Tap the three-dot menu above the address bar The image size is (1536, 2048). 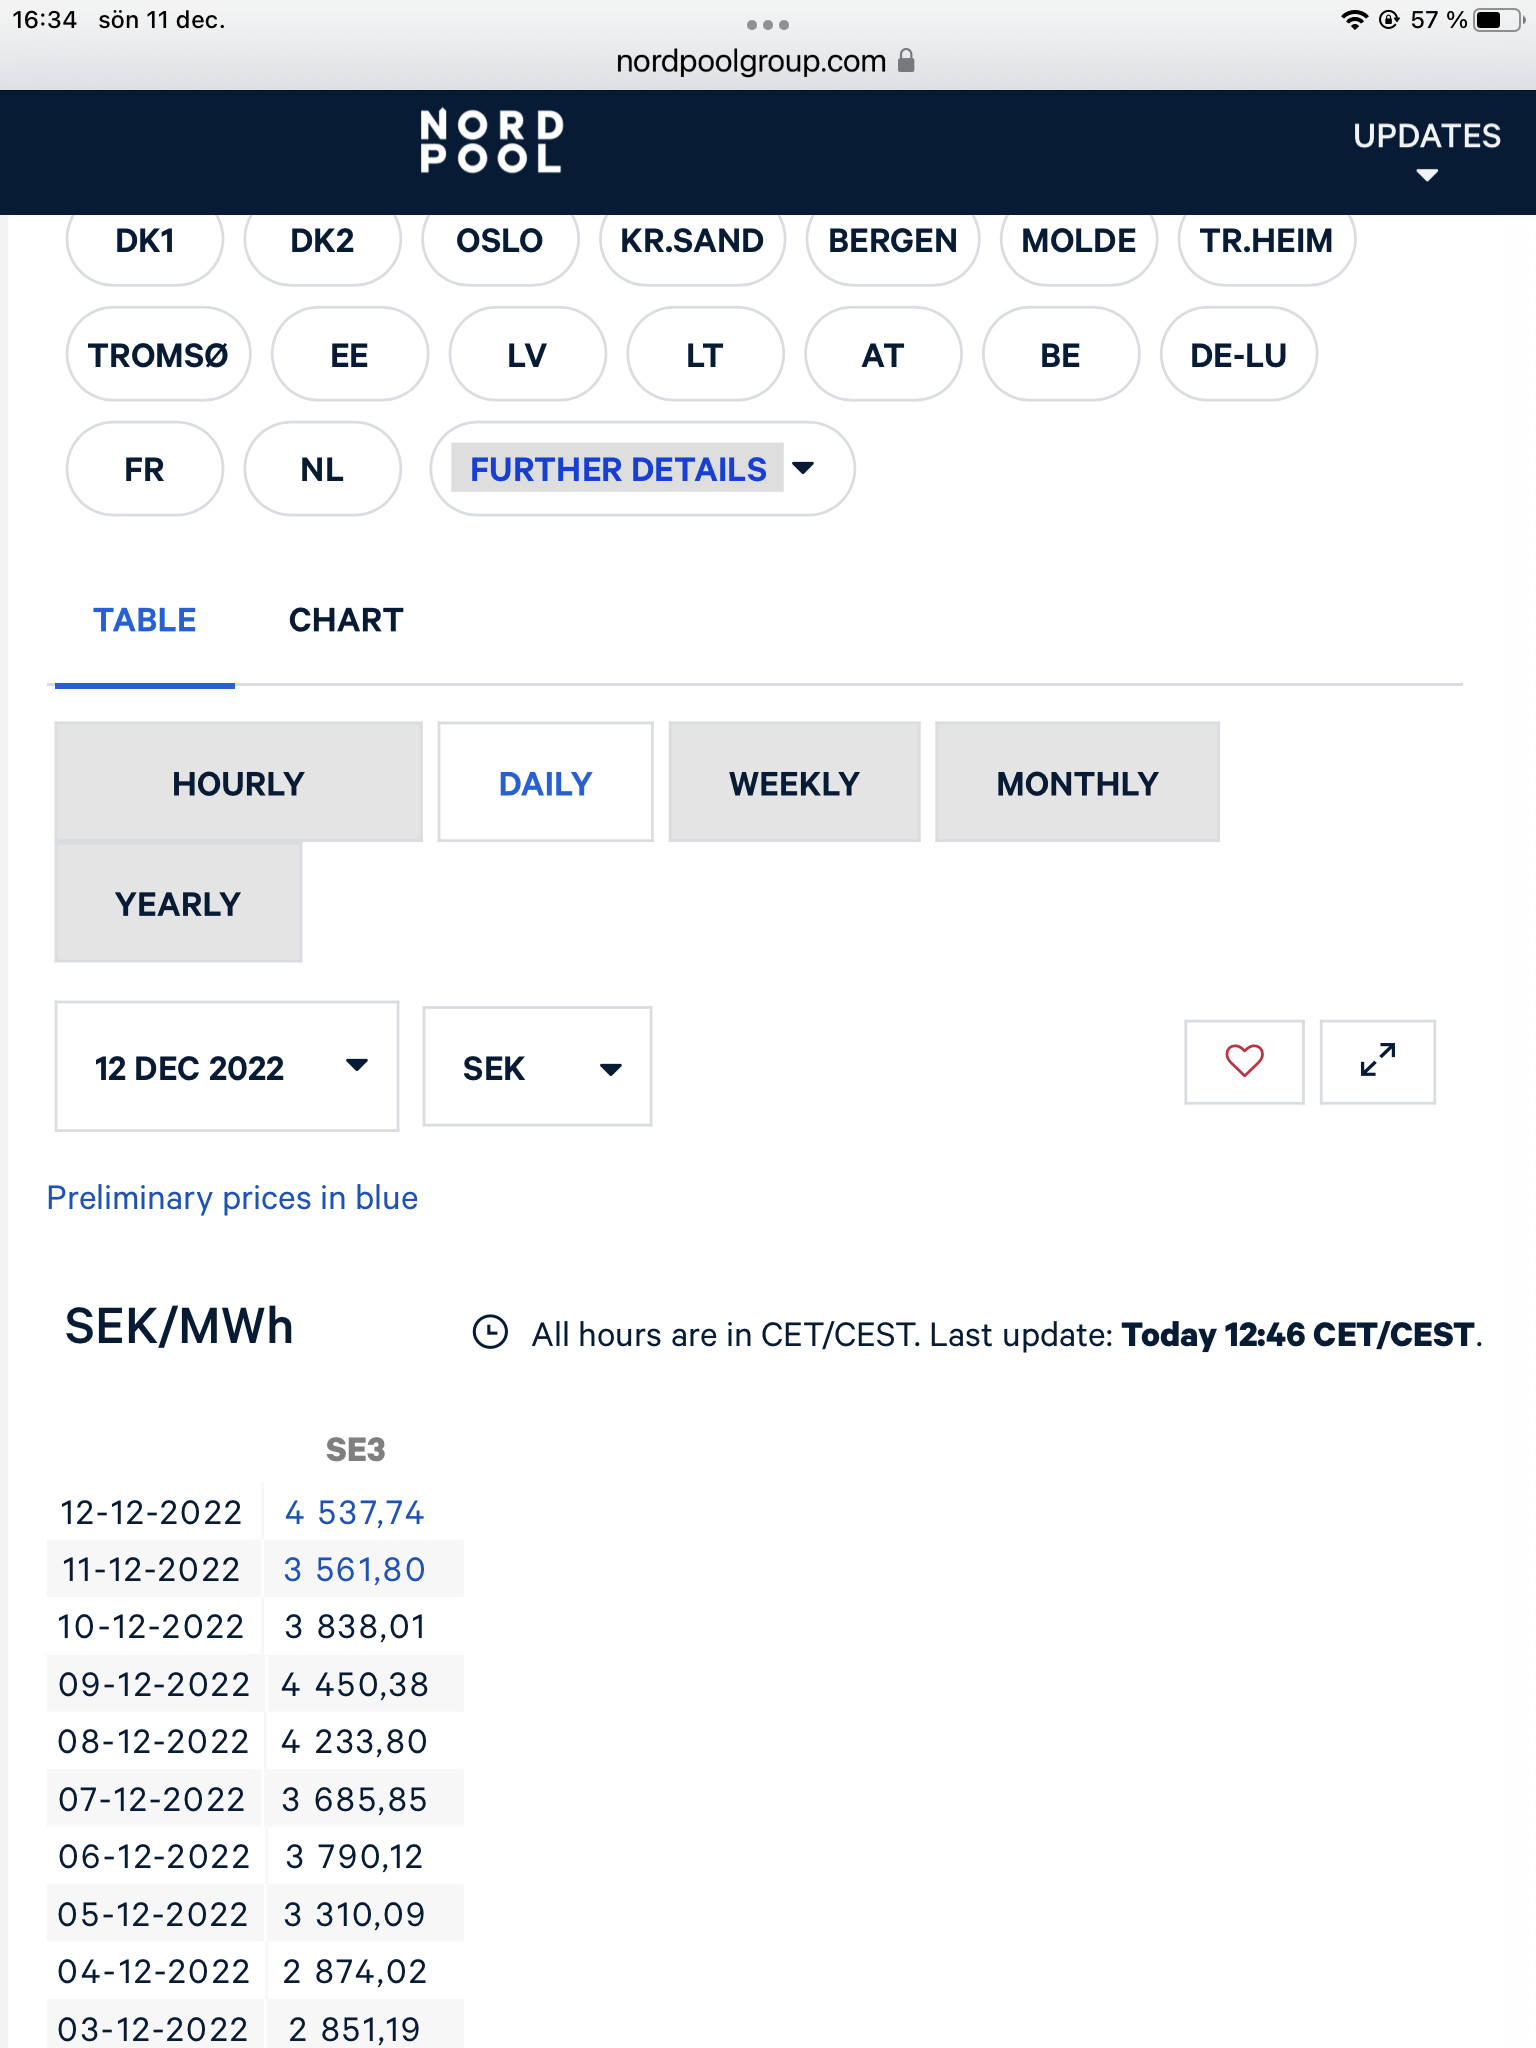767,24
